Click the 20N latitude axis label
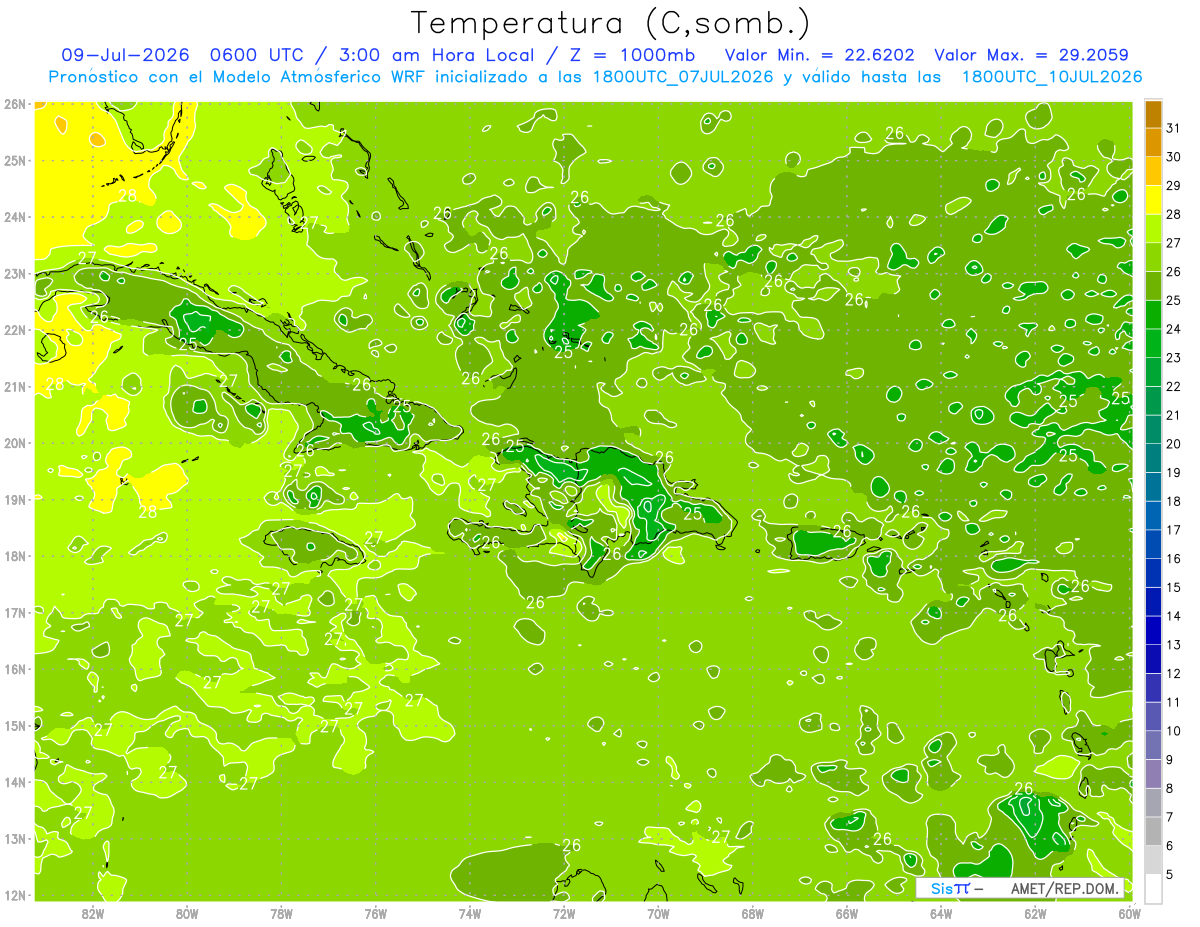The image size is (1200, 927). [14, 442]
